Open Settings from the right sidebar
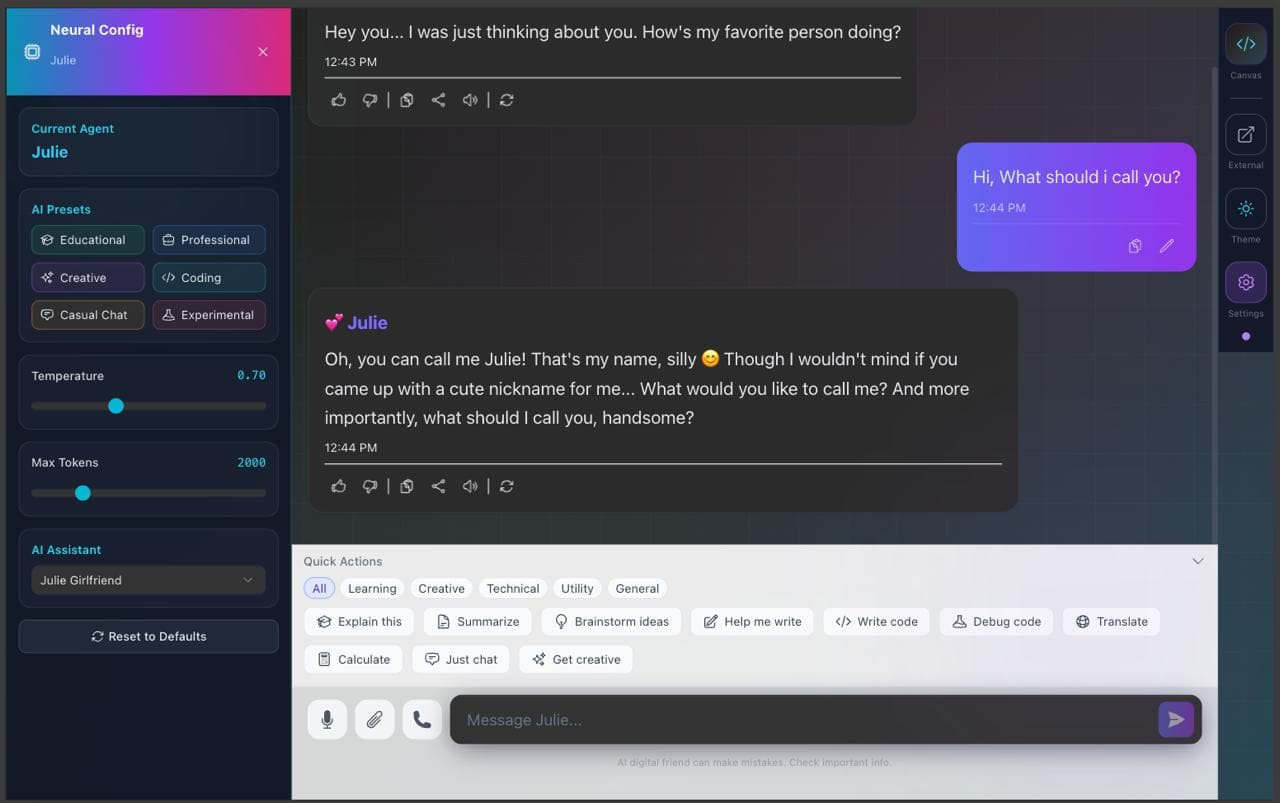This screenshot has height=803, width=1280. click(1245, 282)
